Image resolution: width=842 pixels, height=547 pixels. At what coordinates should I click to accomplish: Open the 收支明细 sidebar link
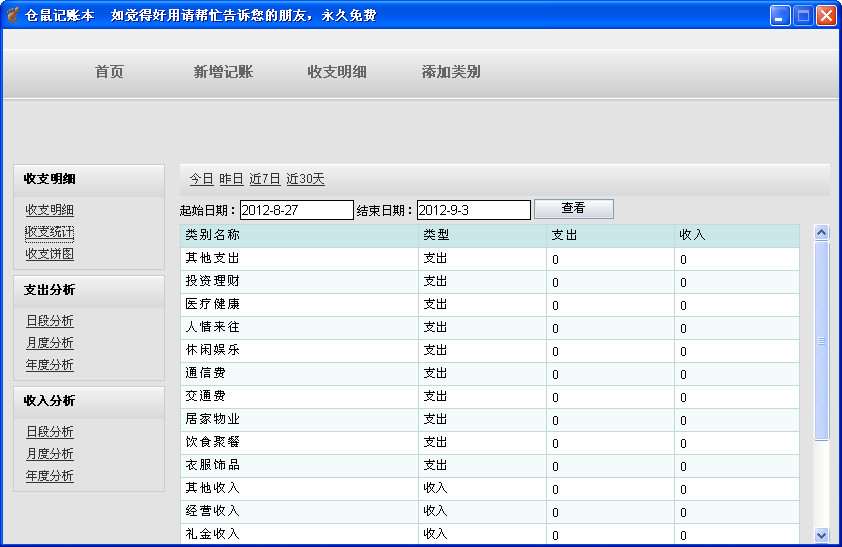click(x=49, y=210)
